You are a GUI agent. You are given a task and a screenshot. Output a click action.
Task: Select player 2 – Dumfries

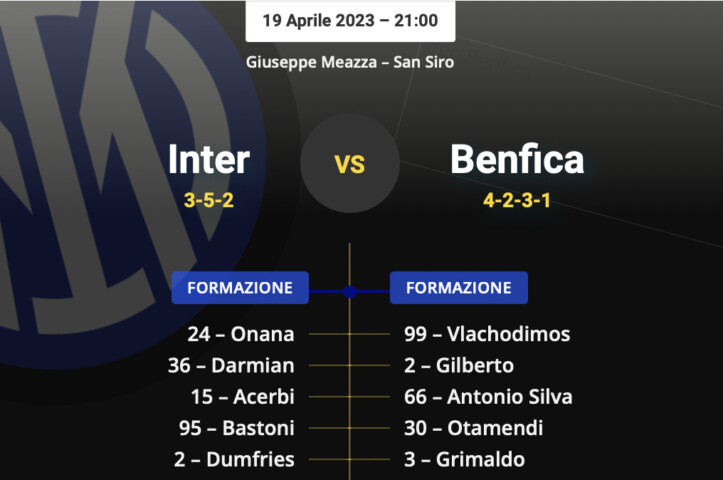click(x=234, y=460)
